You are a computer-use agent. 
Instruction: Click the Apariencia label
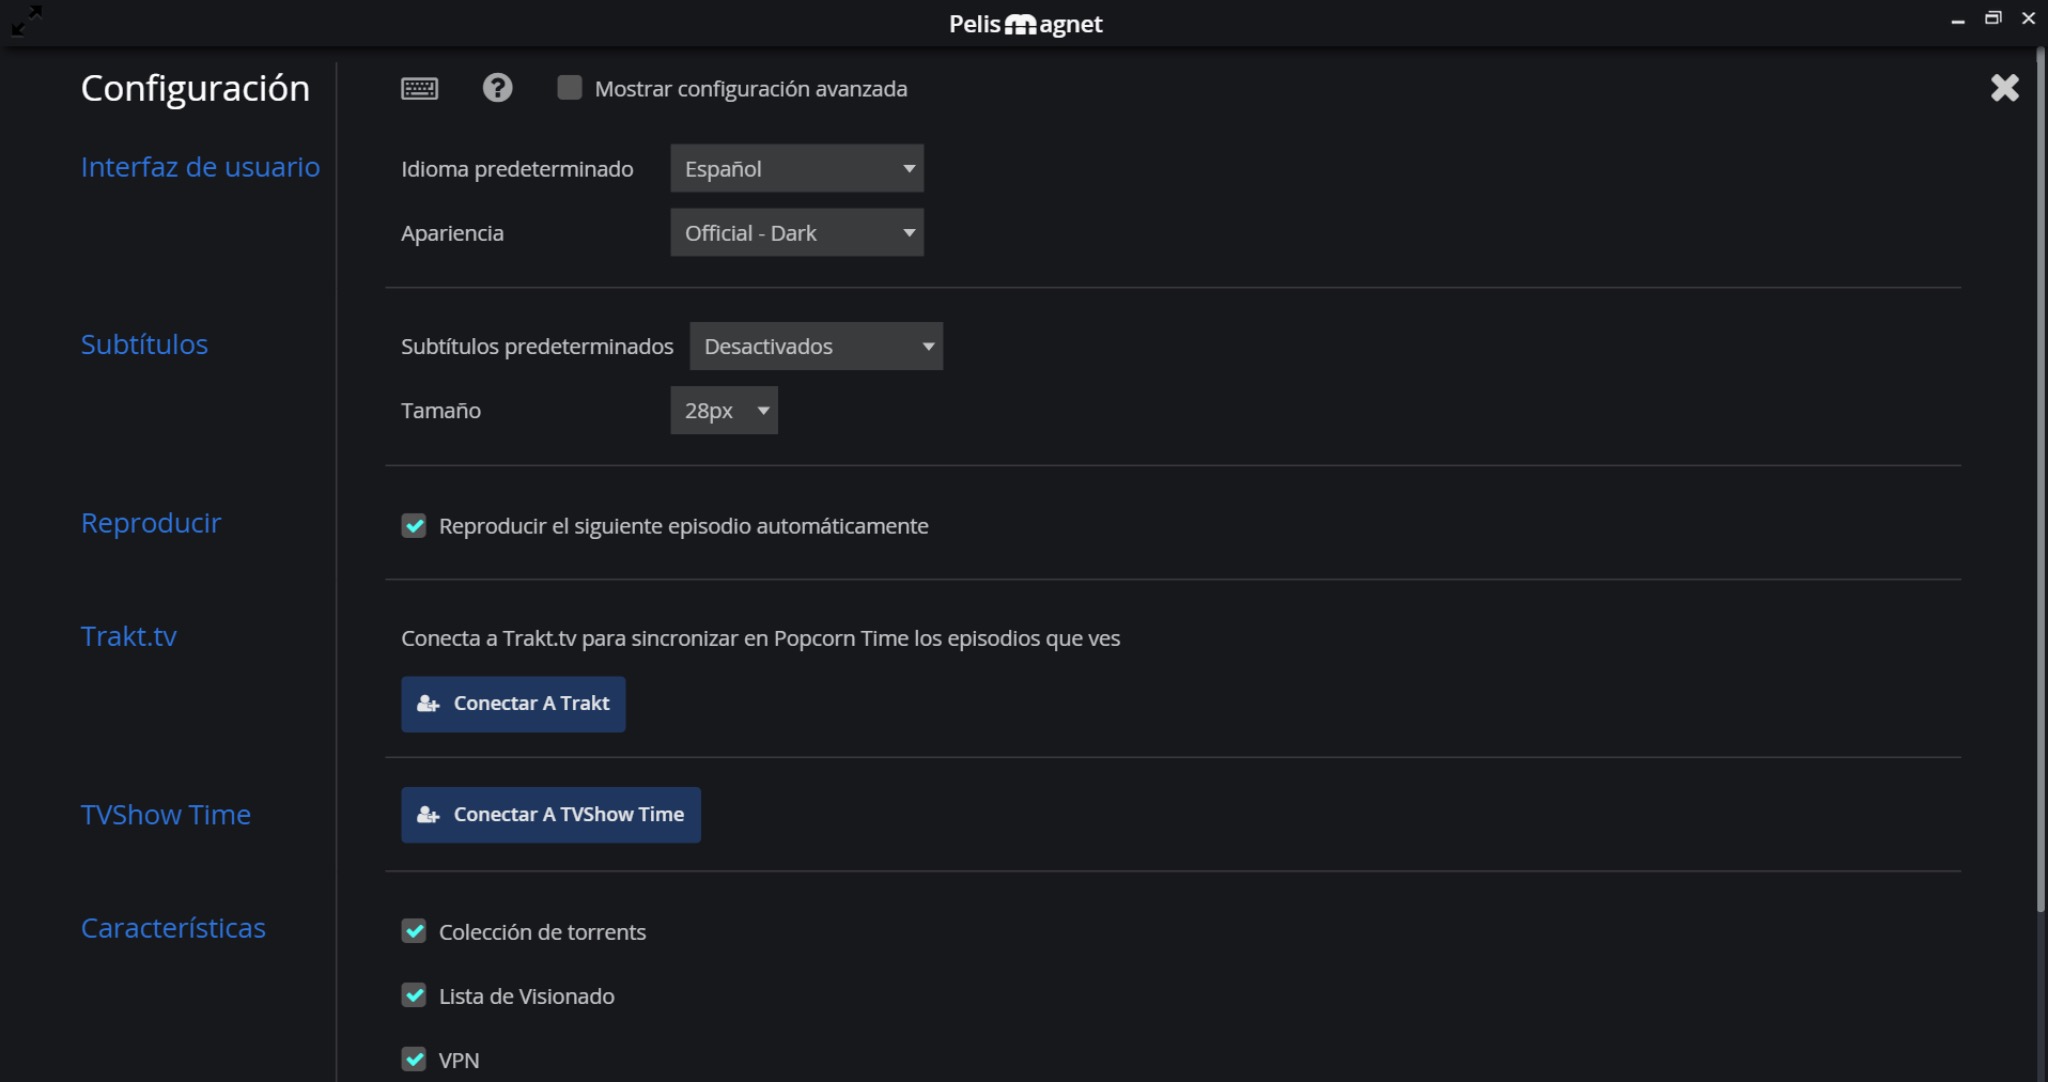coord(452,233)
